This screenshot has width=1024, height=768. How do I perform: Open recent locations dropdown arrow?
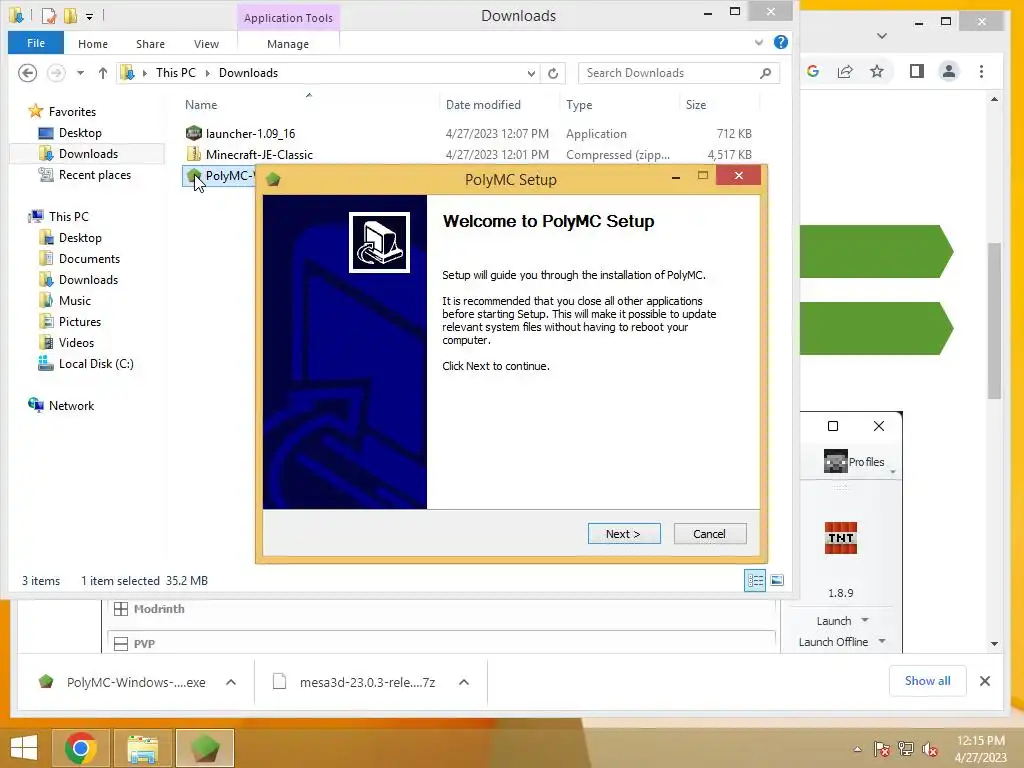[x=80, y=73]
